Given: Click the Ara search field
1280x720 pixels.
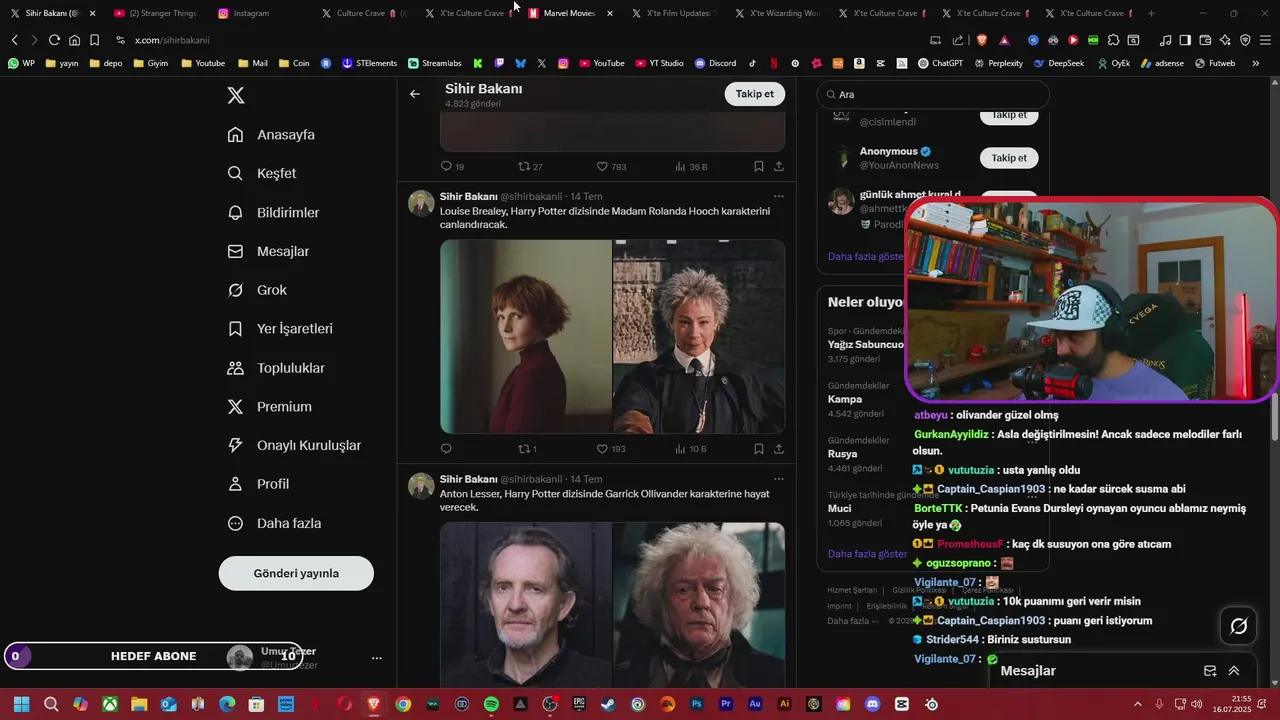Looking at the screenshot, I should (x=933, y=94).
